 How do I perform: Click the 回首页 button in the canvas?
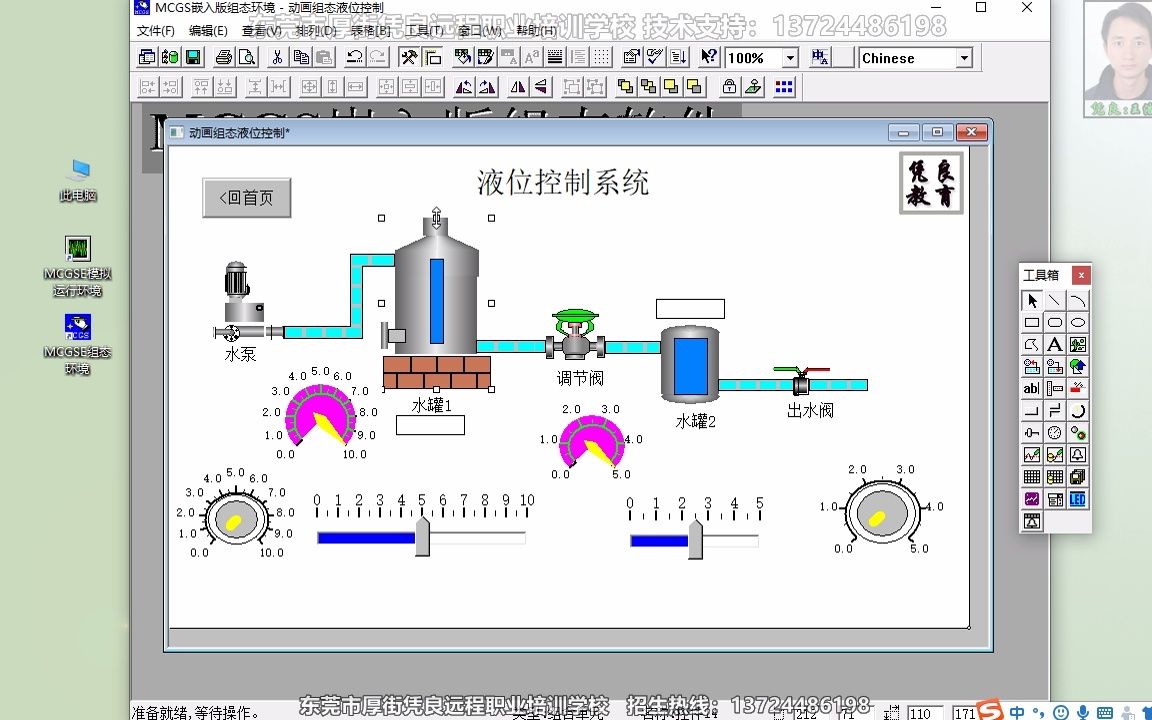coord(246,198)
